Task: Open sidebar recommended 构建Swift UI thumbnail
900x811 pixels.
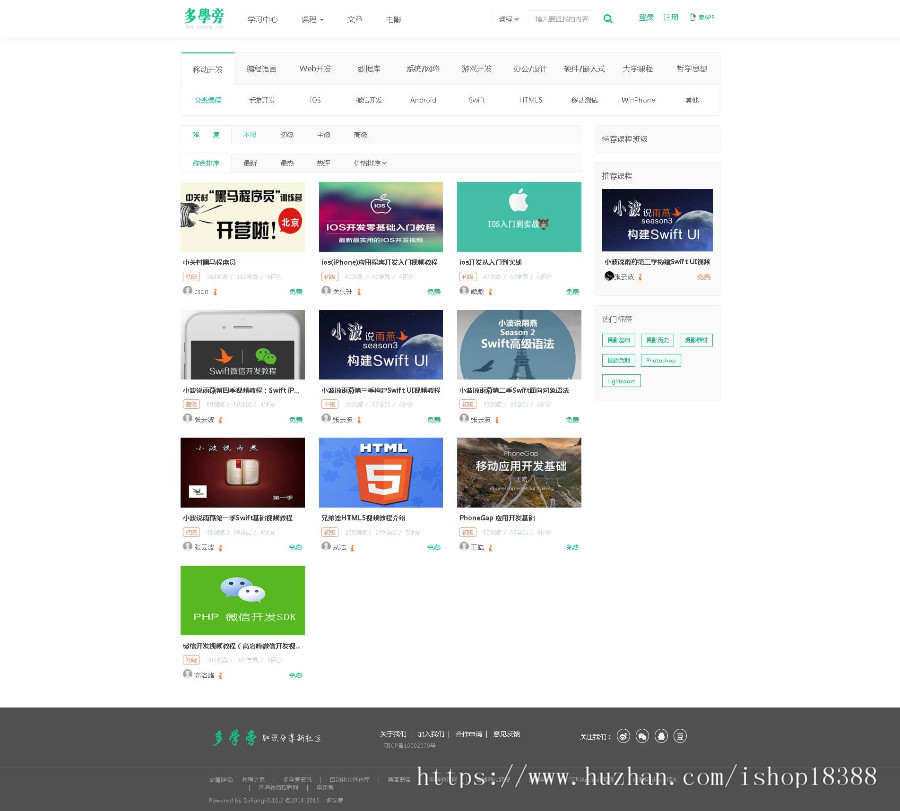Action: 657,220
